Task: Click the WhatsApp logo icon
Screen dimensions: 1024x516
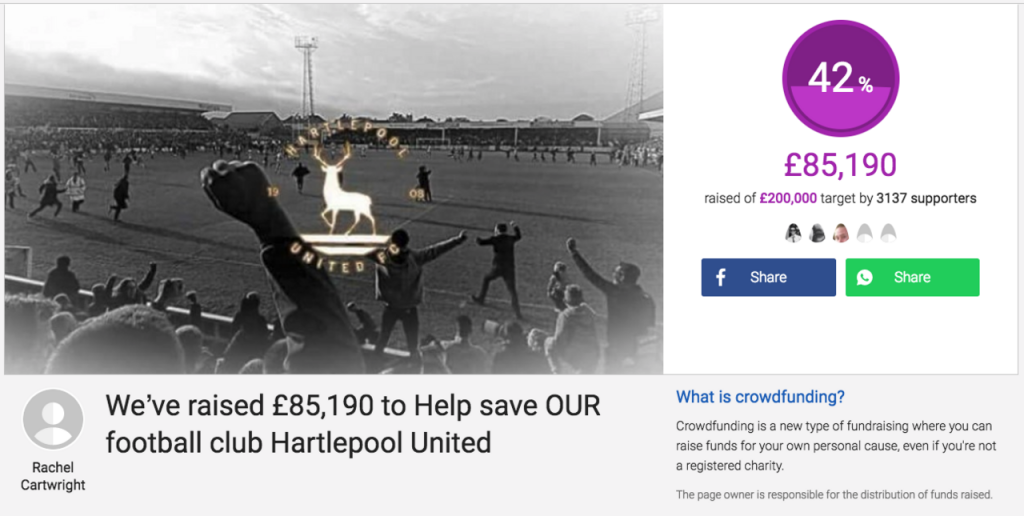Action: point(865,278)
